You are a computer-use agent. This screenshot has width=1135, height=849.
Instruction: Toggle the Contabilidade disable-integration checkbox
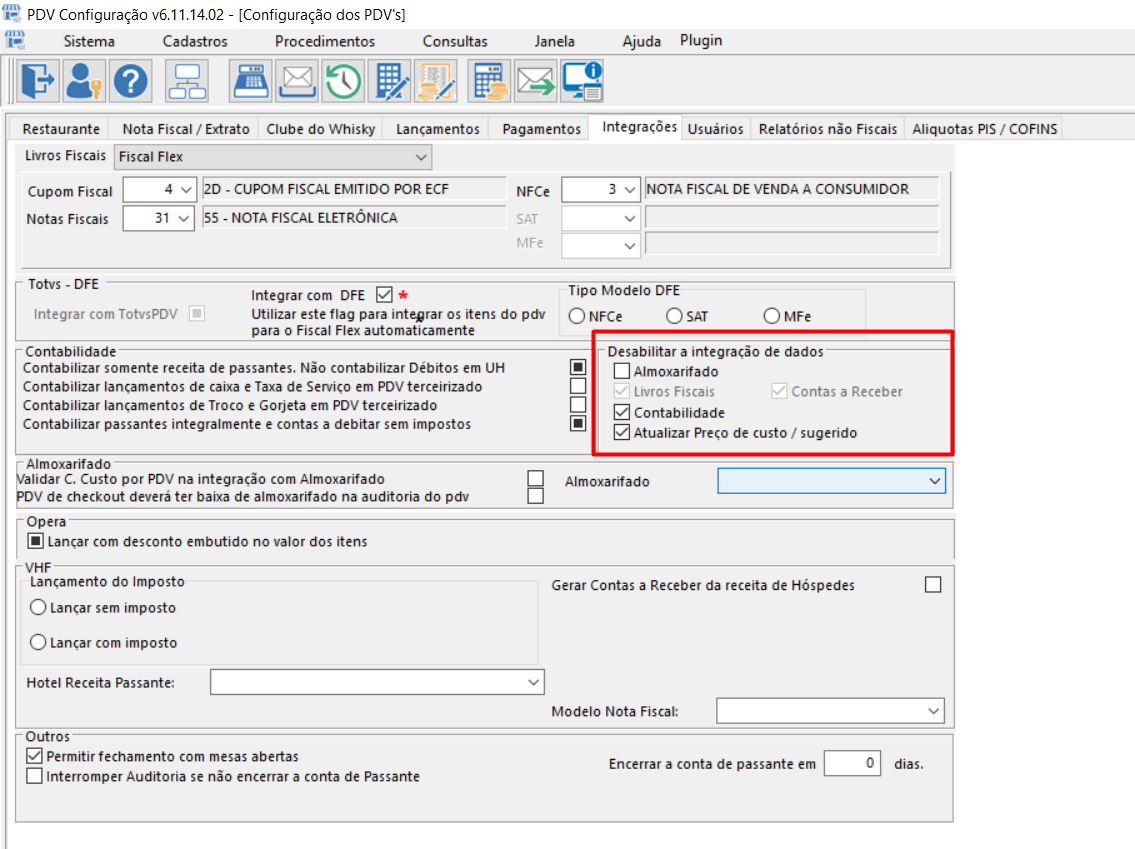click(622, 413)
